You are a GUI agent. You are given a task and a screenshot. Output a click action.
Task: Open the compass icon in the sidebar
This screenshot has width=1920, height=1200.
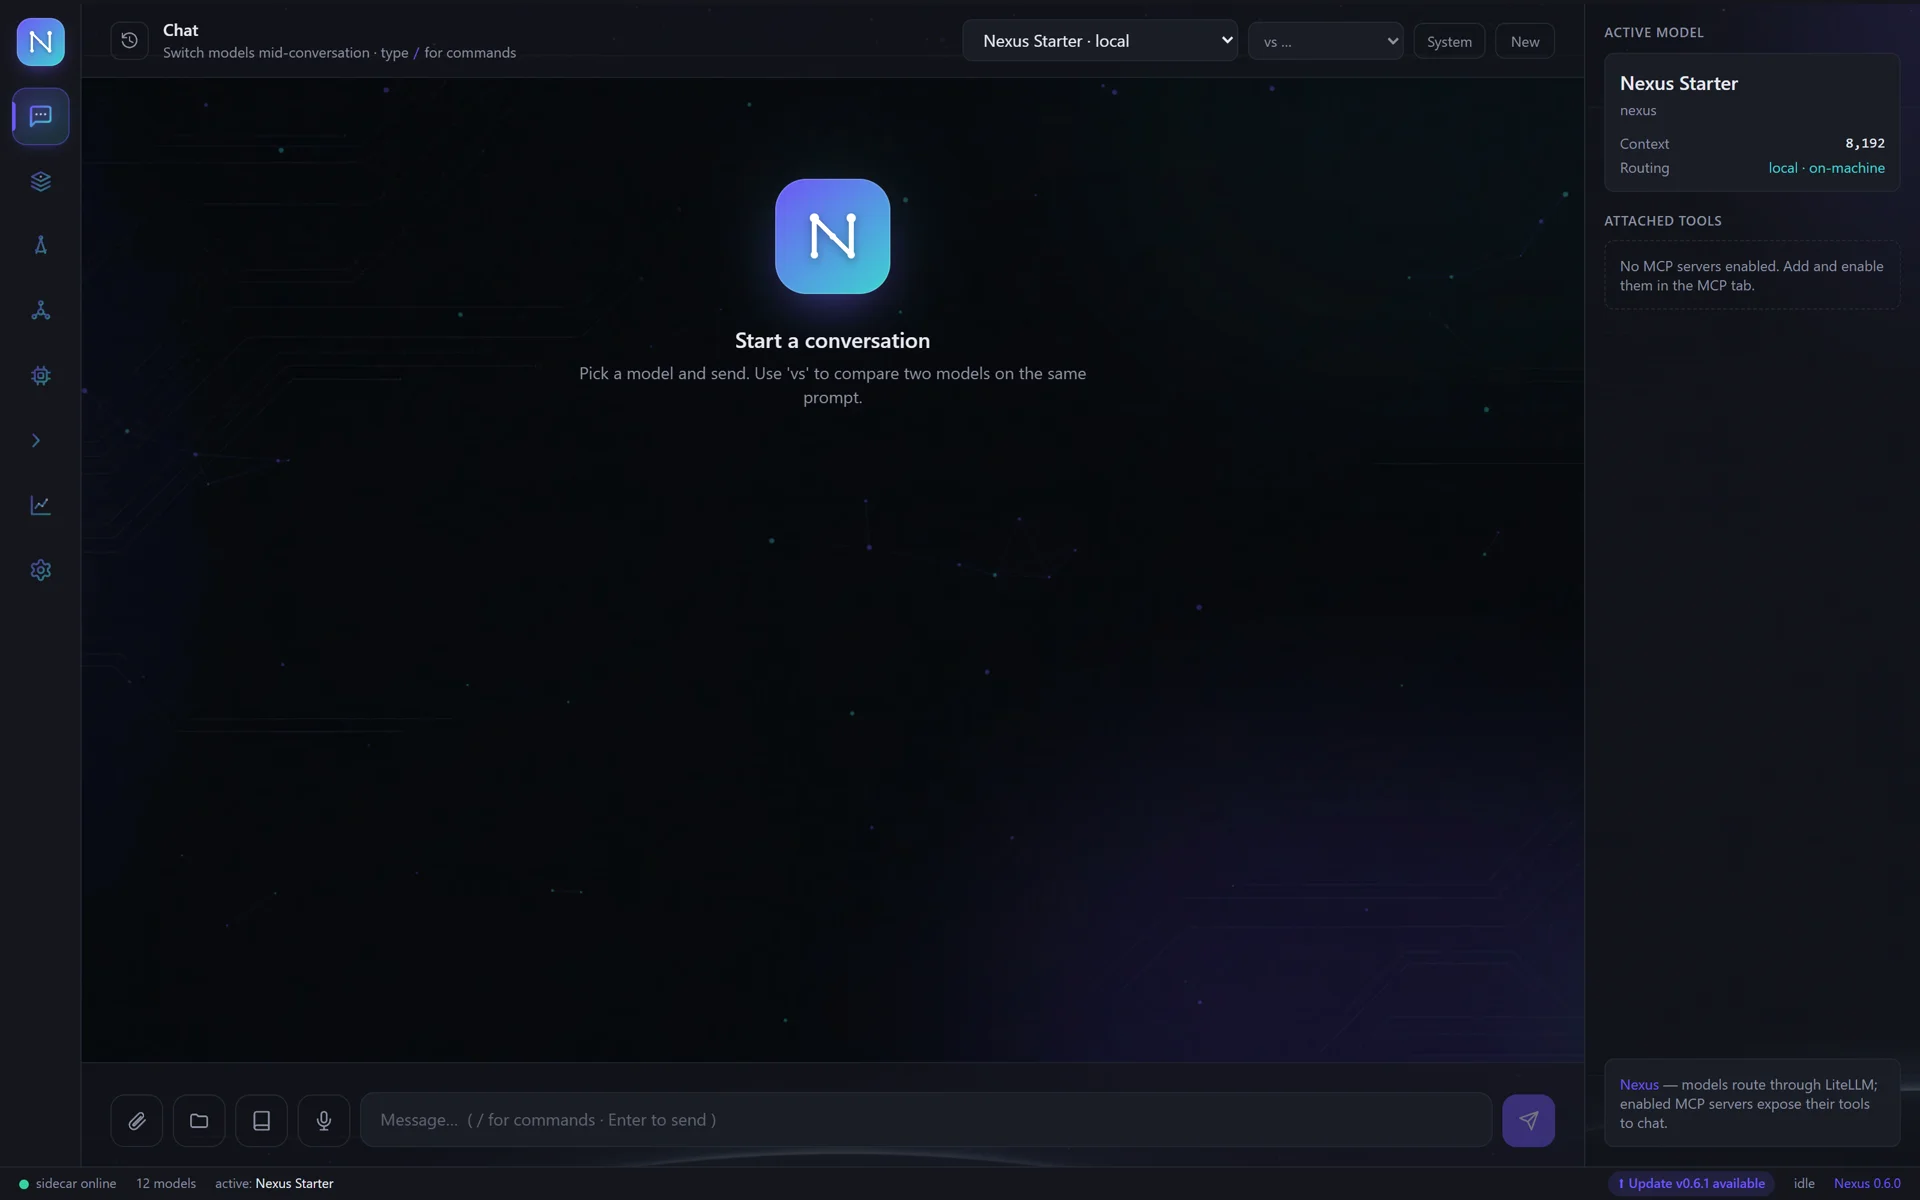[x=41, y=245]
